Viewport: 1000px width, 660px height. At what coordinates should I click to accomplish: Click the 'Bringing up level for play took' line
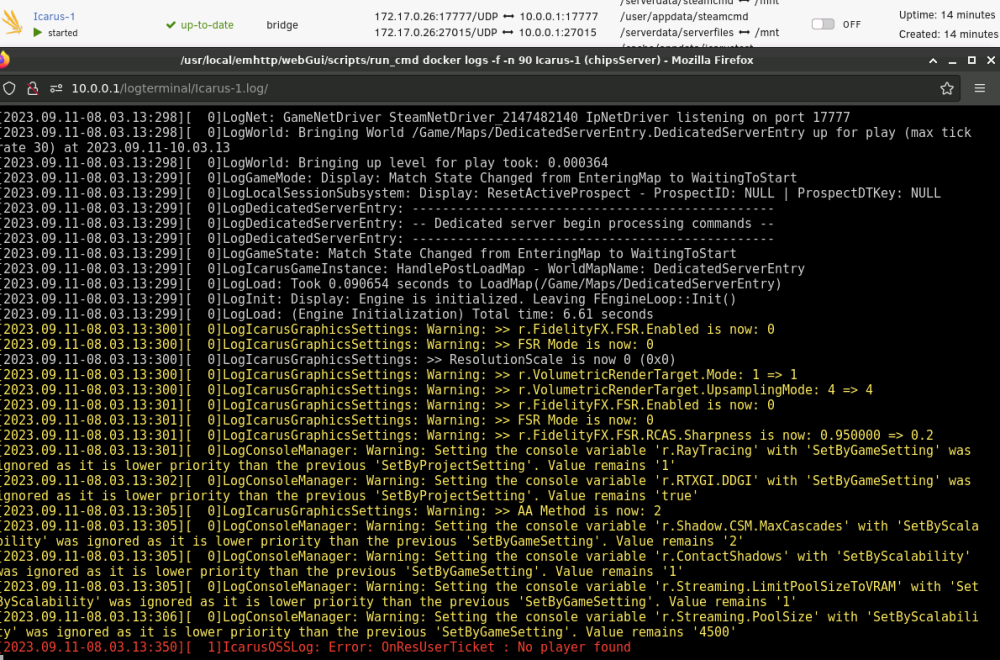tap(304, 163)
